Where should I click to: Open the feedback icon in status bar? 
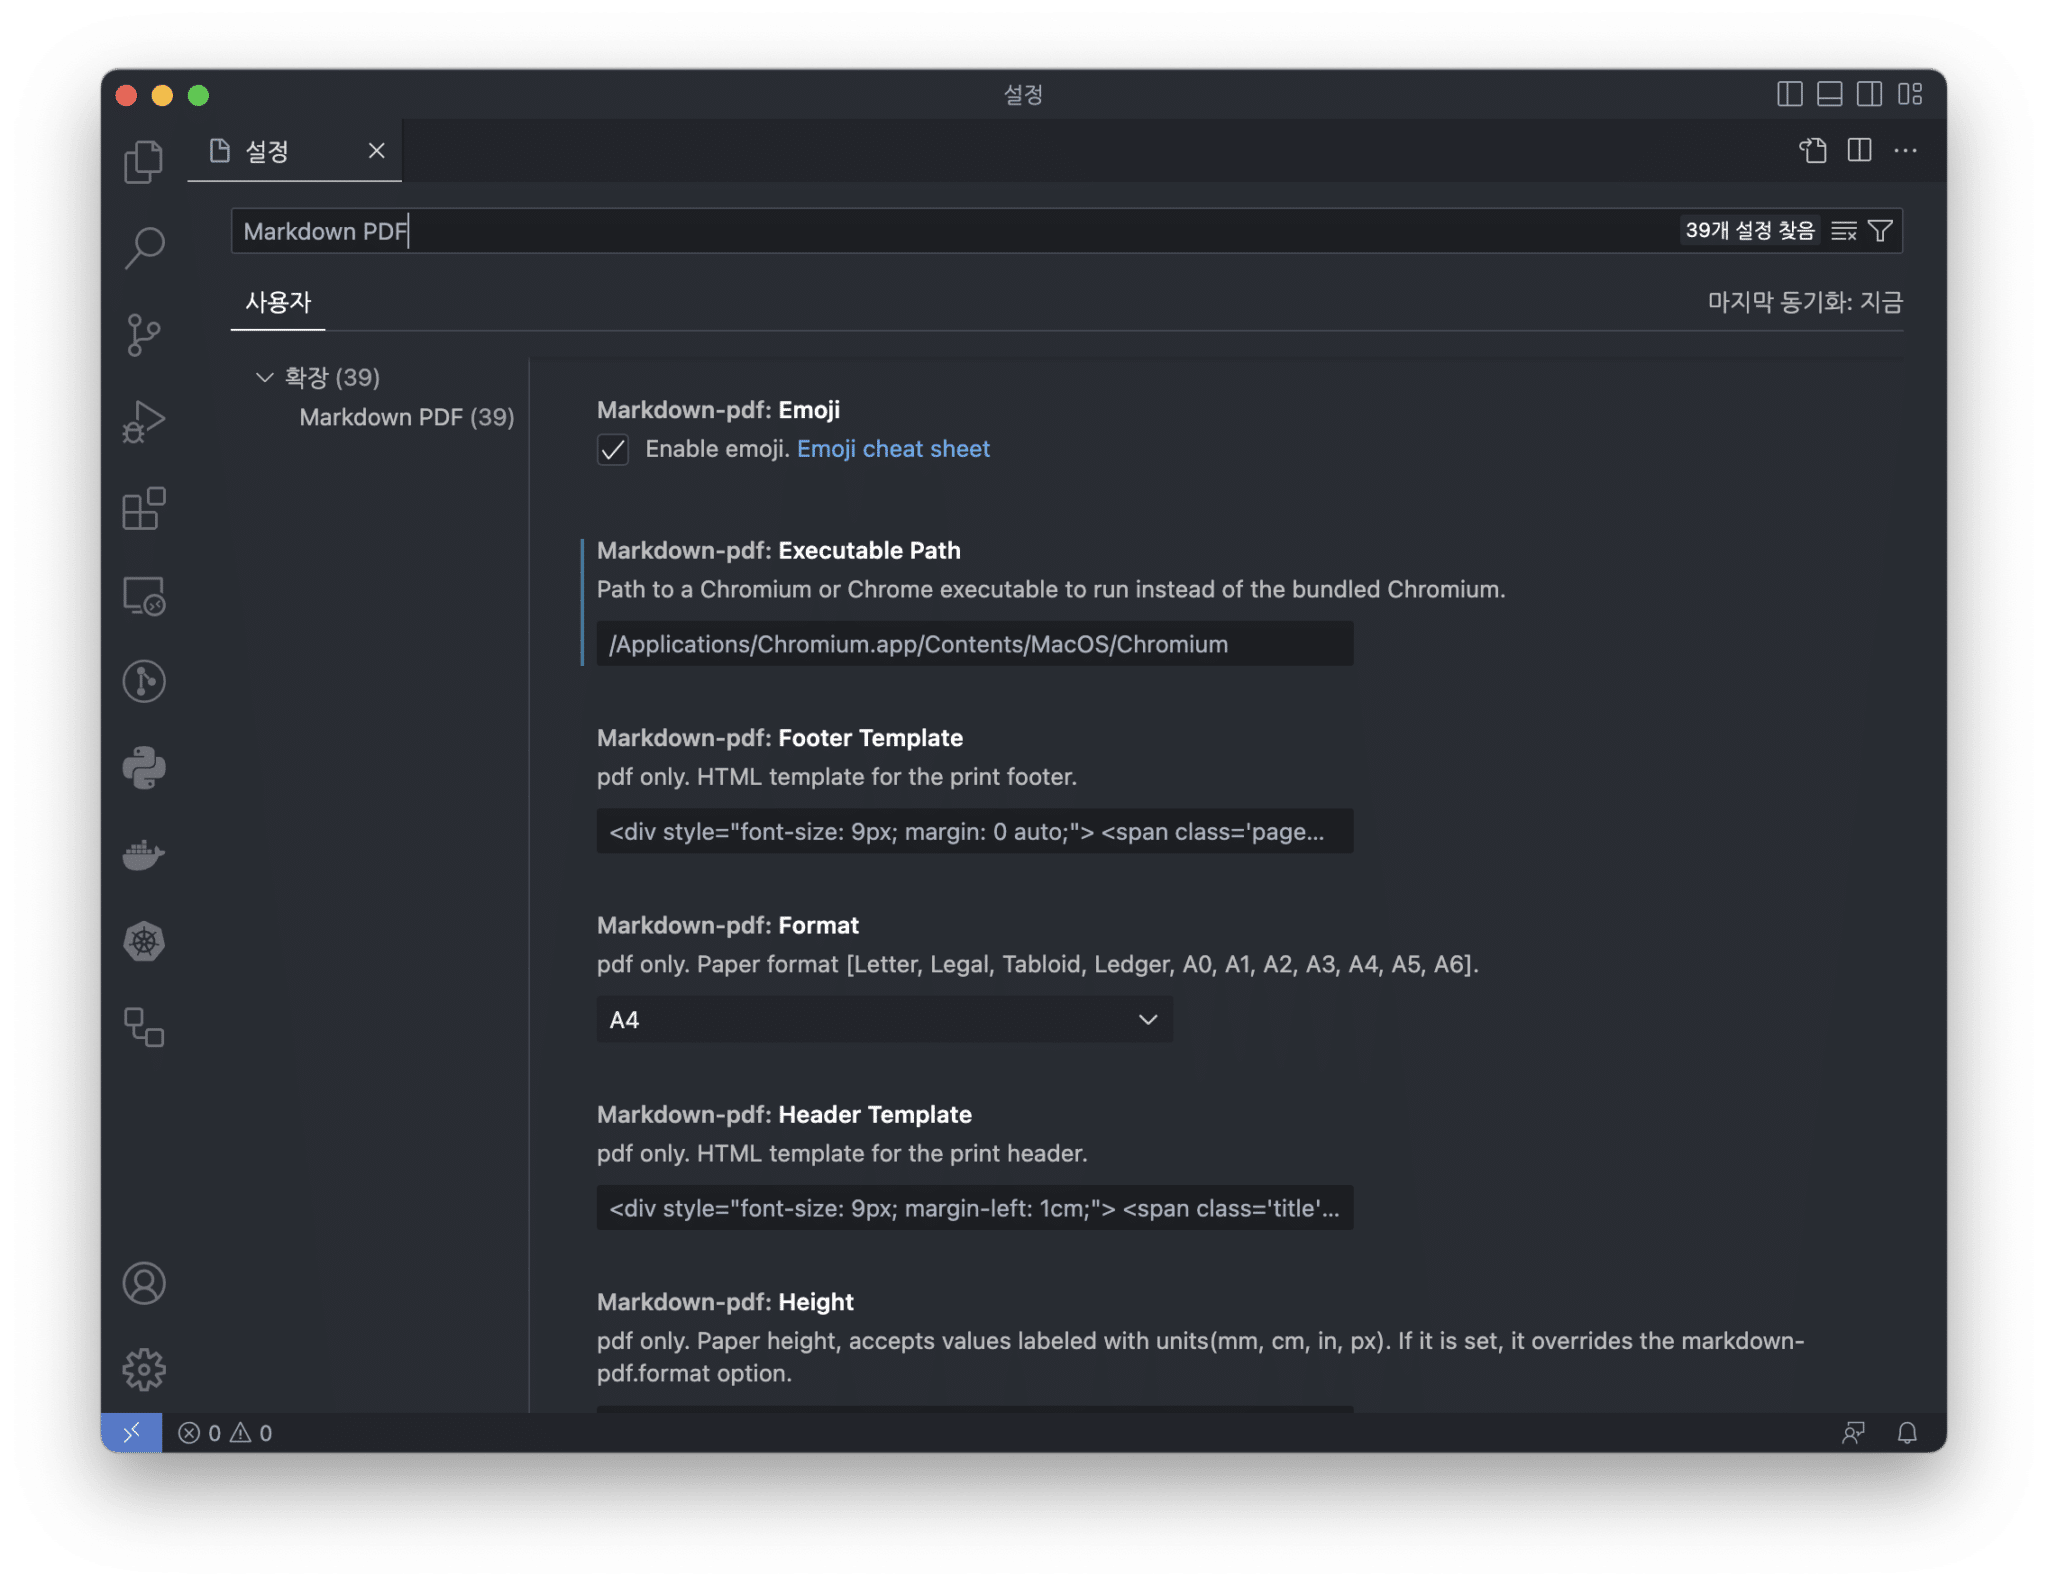[1853, 1433]
